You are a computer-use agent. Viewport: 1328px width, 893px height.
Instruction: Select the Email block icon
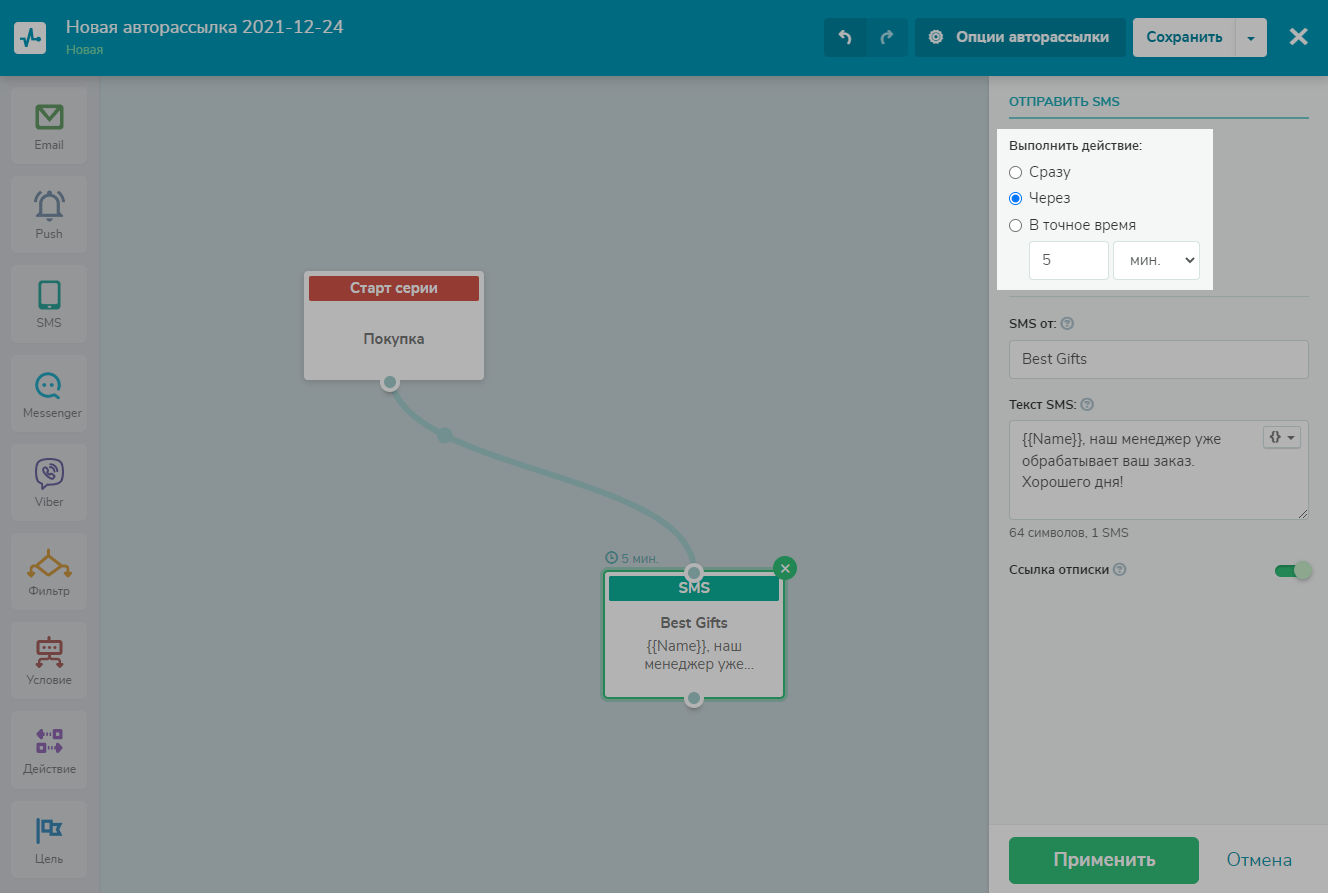point(49,125)
